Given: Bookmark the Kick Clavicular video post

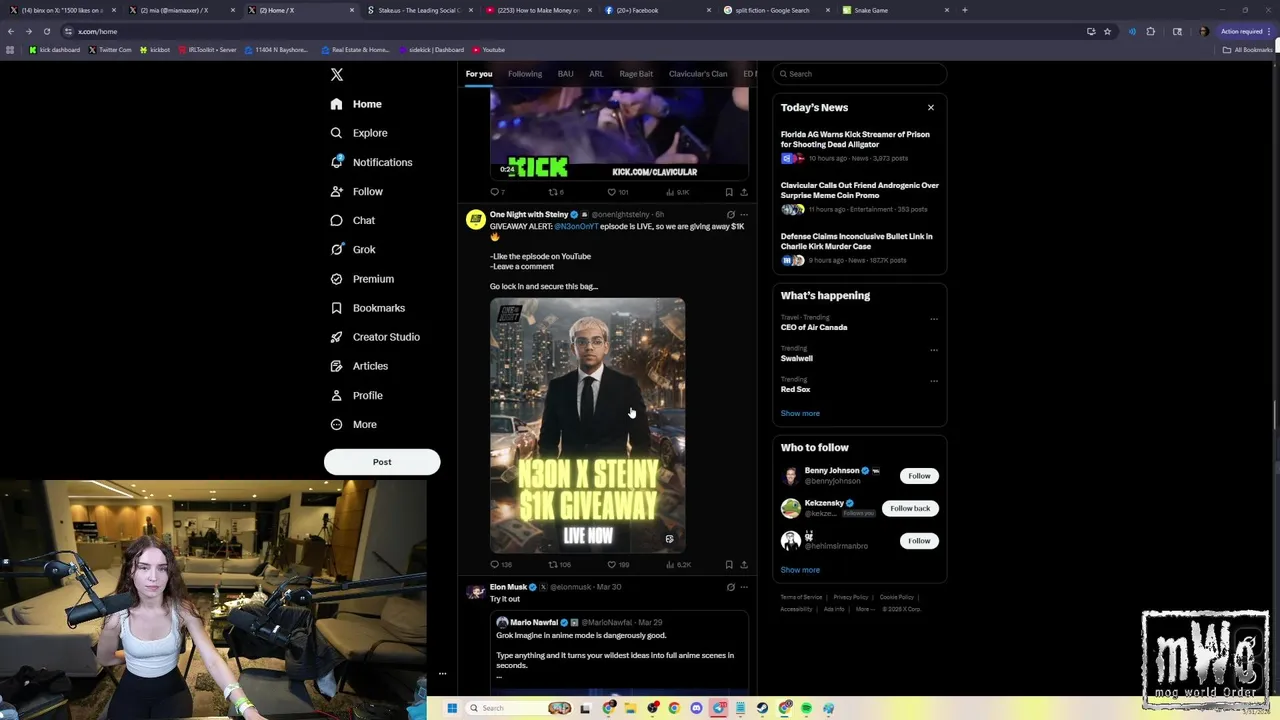Looking at the screenshot, I should pyautogui.click(x=729, y=192).
